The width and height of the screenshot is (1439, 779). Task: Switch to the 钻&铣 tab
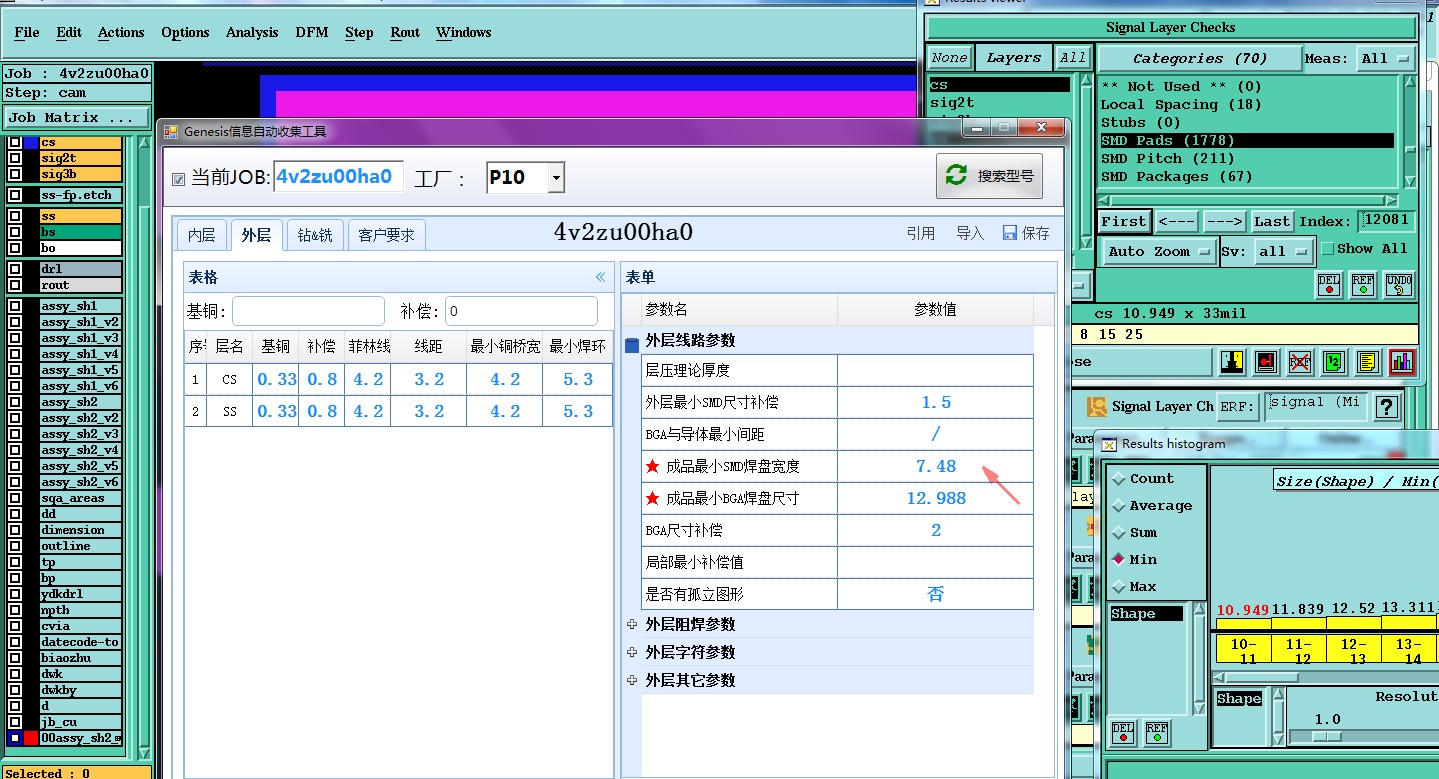pos(315,235)
